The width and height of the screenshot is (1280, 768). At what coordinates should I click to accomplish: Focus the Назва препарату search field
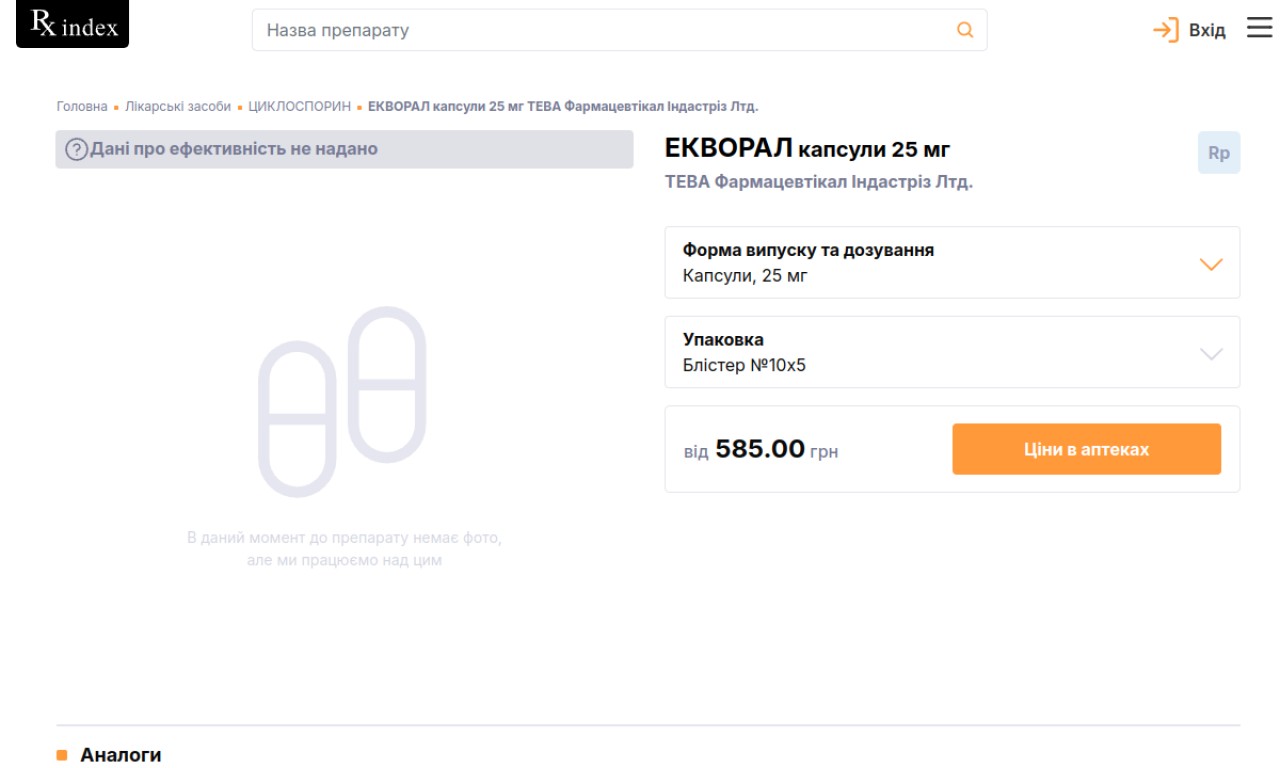(x=600, y=30)
